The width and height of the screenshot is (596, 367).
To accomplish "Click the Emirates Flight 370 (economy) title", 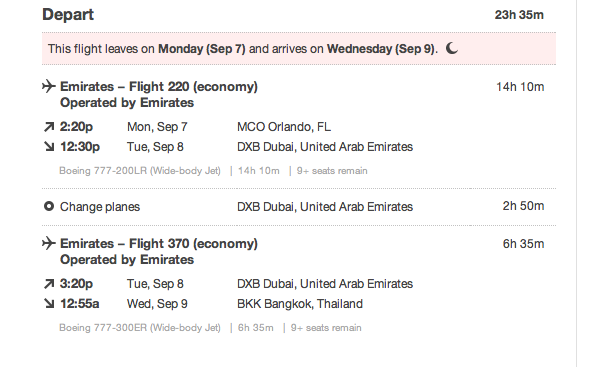I will click(159, 244).
